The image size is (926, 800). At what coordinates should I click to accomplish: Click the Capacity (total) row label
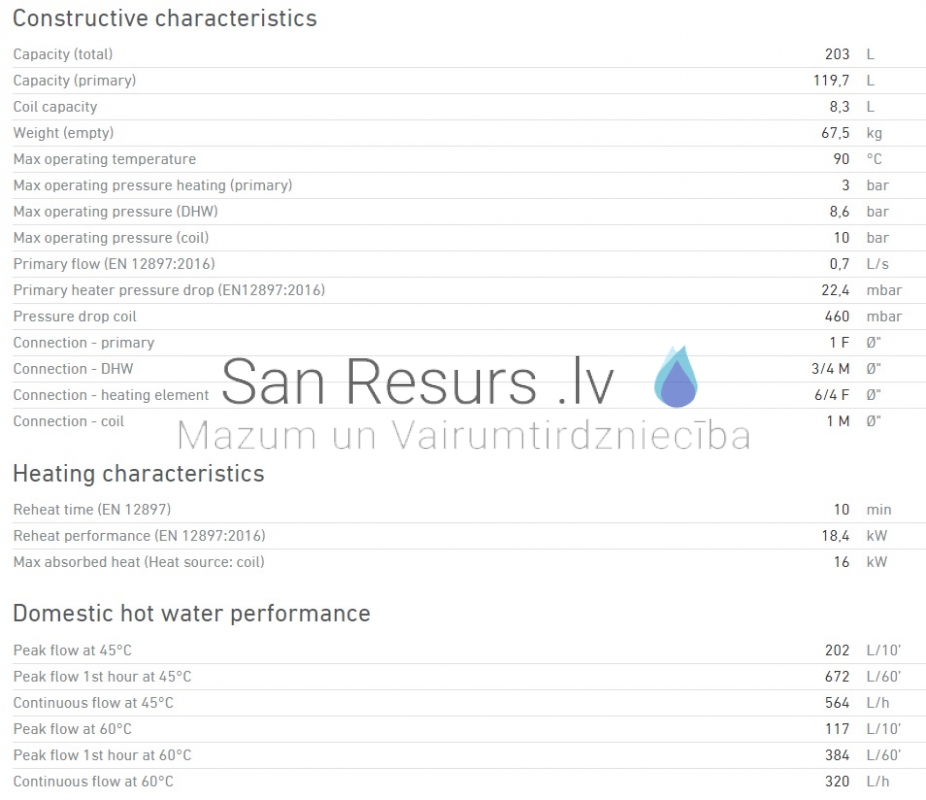(63, 54)
